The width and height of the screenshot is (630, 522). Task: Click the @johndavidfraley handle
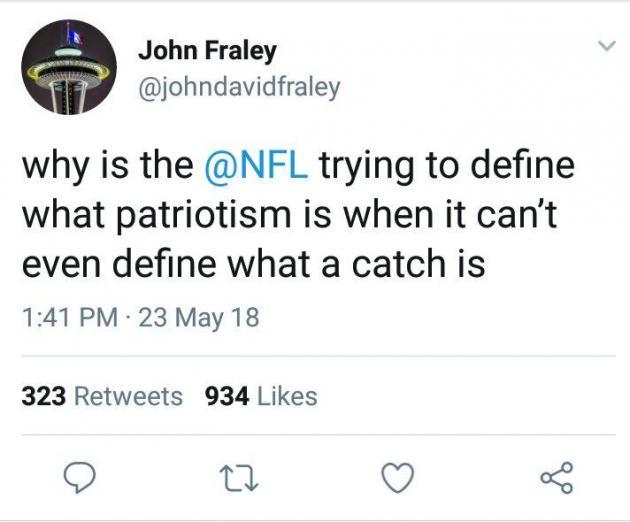point(238,87)
